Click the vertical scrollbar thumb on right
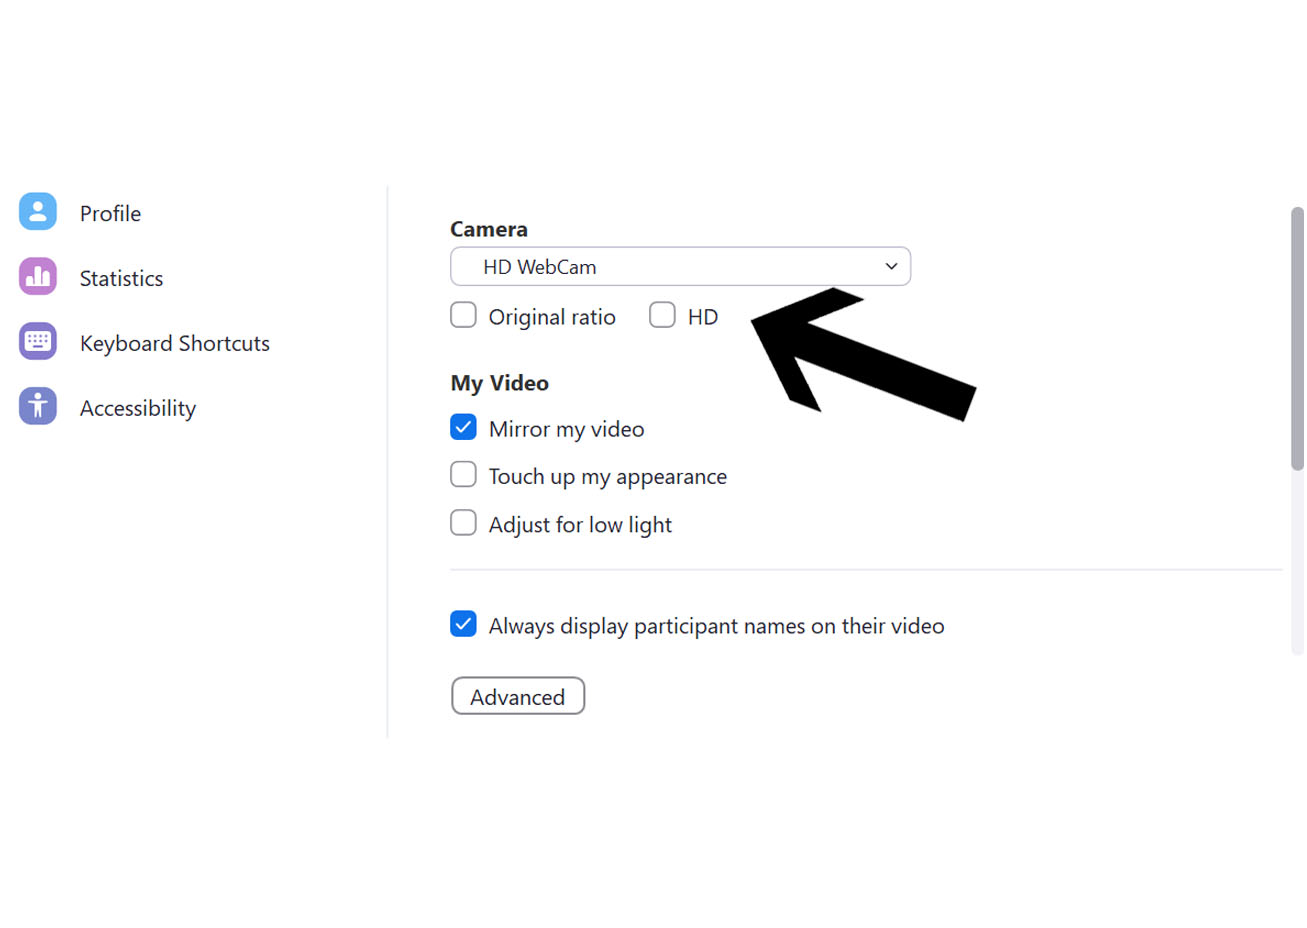This screenshot has height=928, width=1307. click(1297, 338)
